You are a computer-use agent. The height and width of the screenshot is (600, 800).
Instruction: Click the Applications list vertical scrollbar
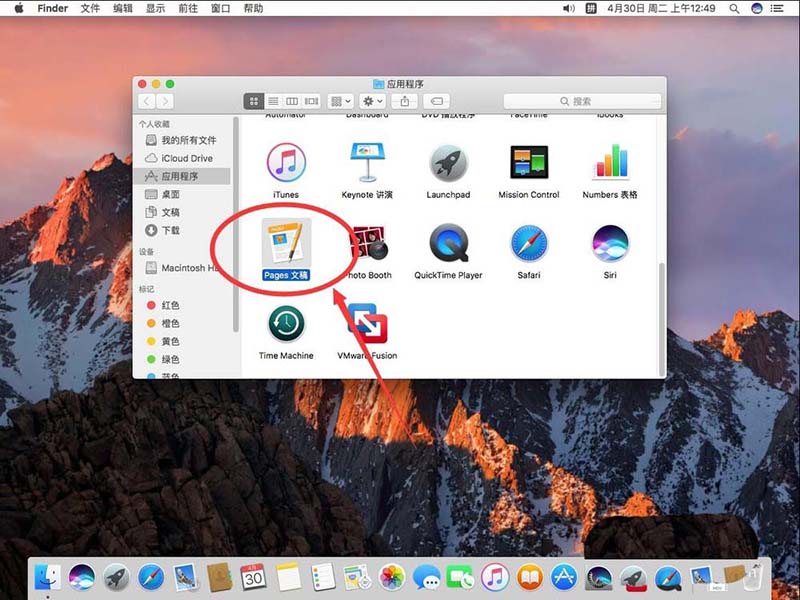[x=662, y=319]
